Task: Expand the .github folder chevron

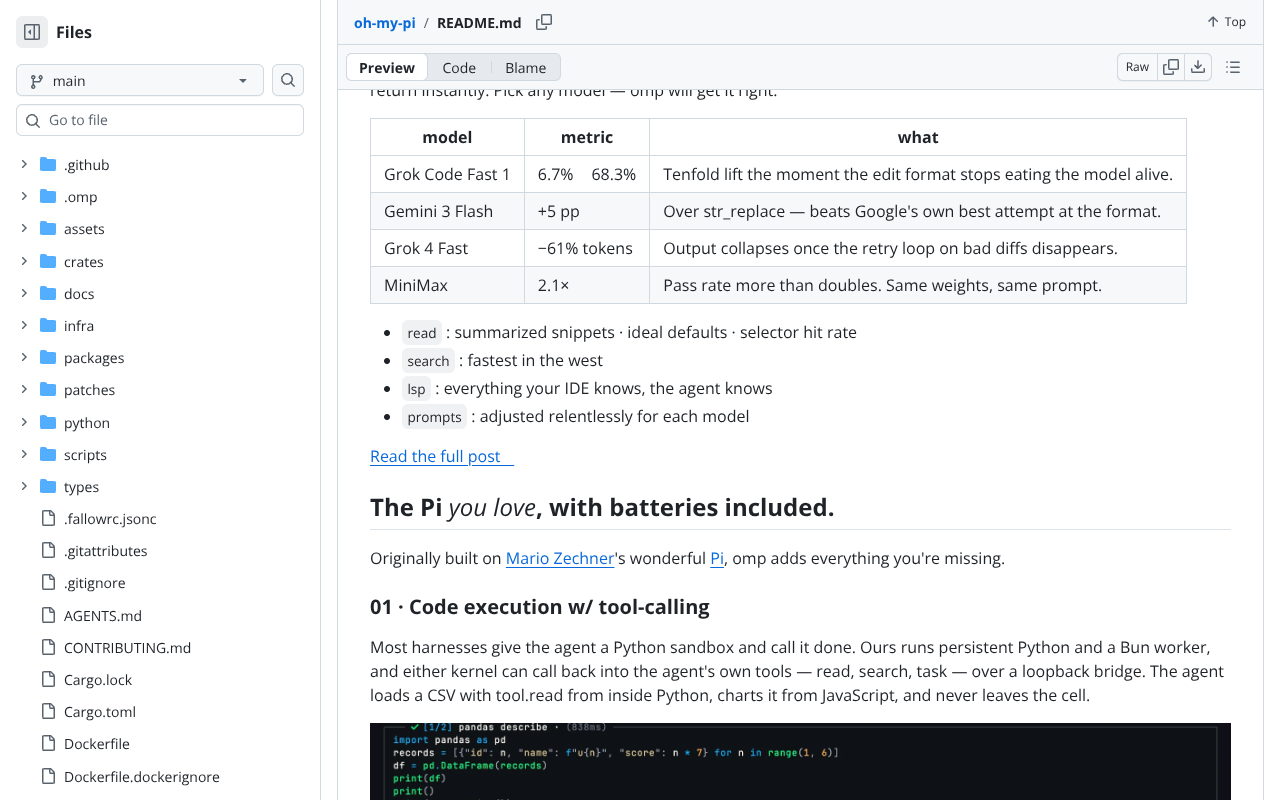Action: pos(24,164)
